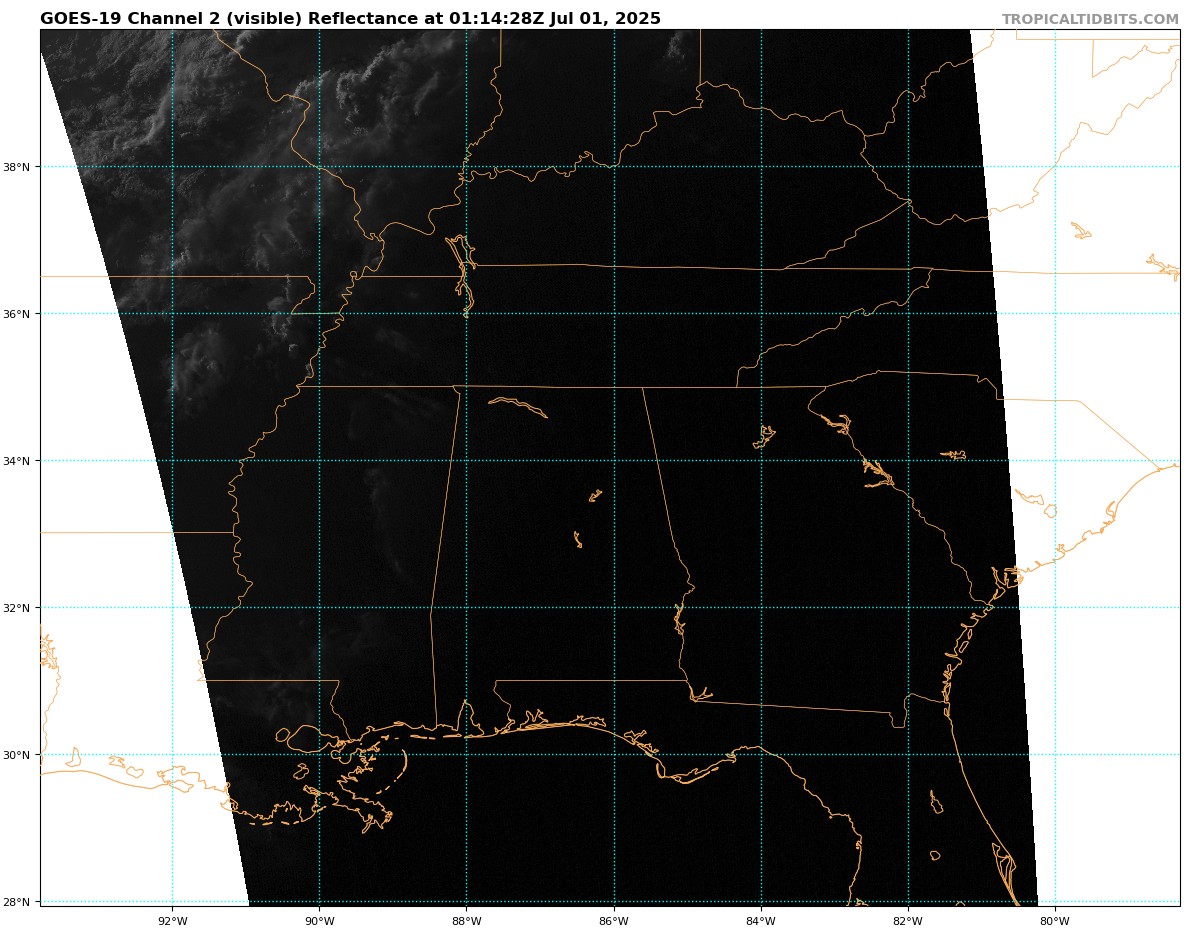Click the 88°W longitude label
1200x929 pixels.
pyautogui.click(x=466, y=921)
